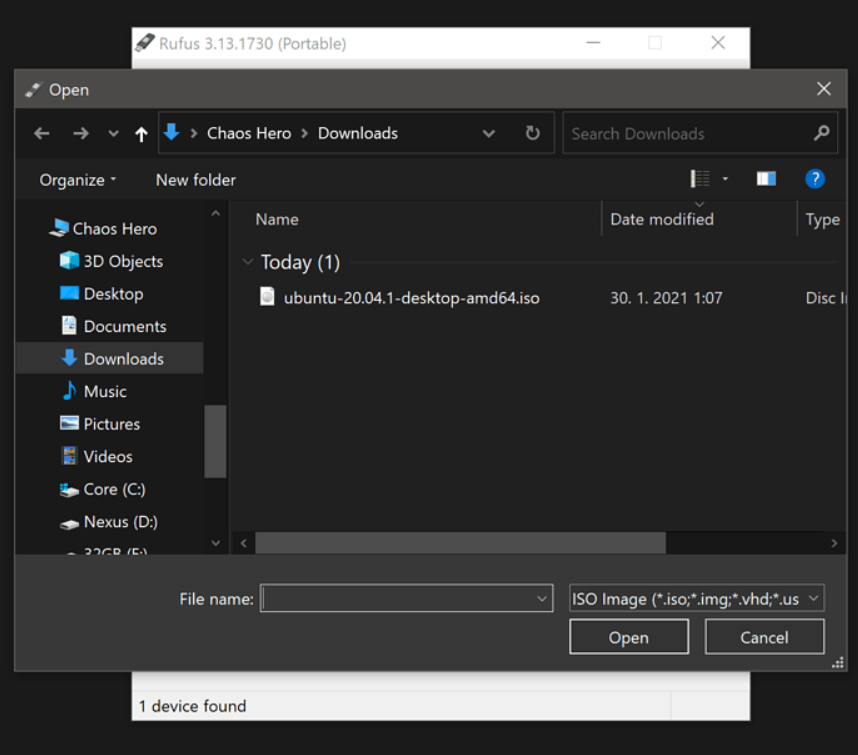
Task: Select ubuntu-20.04.1-desktop-amd64.iso file
Action: 411,298
